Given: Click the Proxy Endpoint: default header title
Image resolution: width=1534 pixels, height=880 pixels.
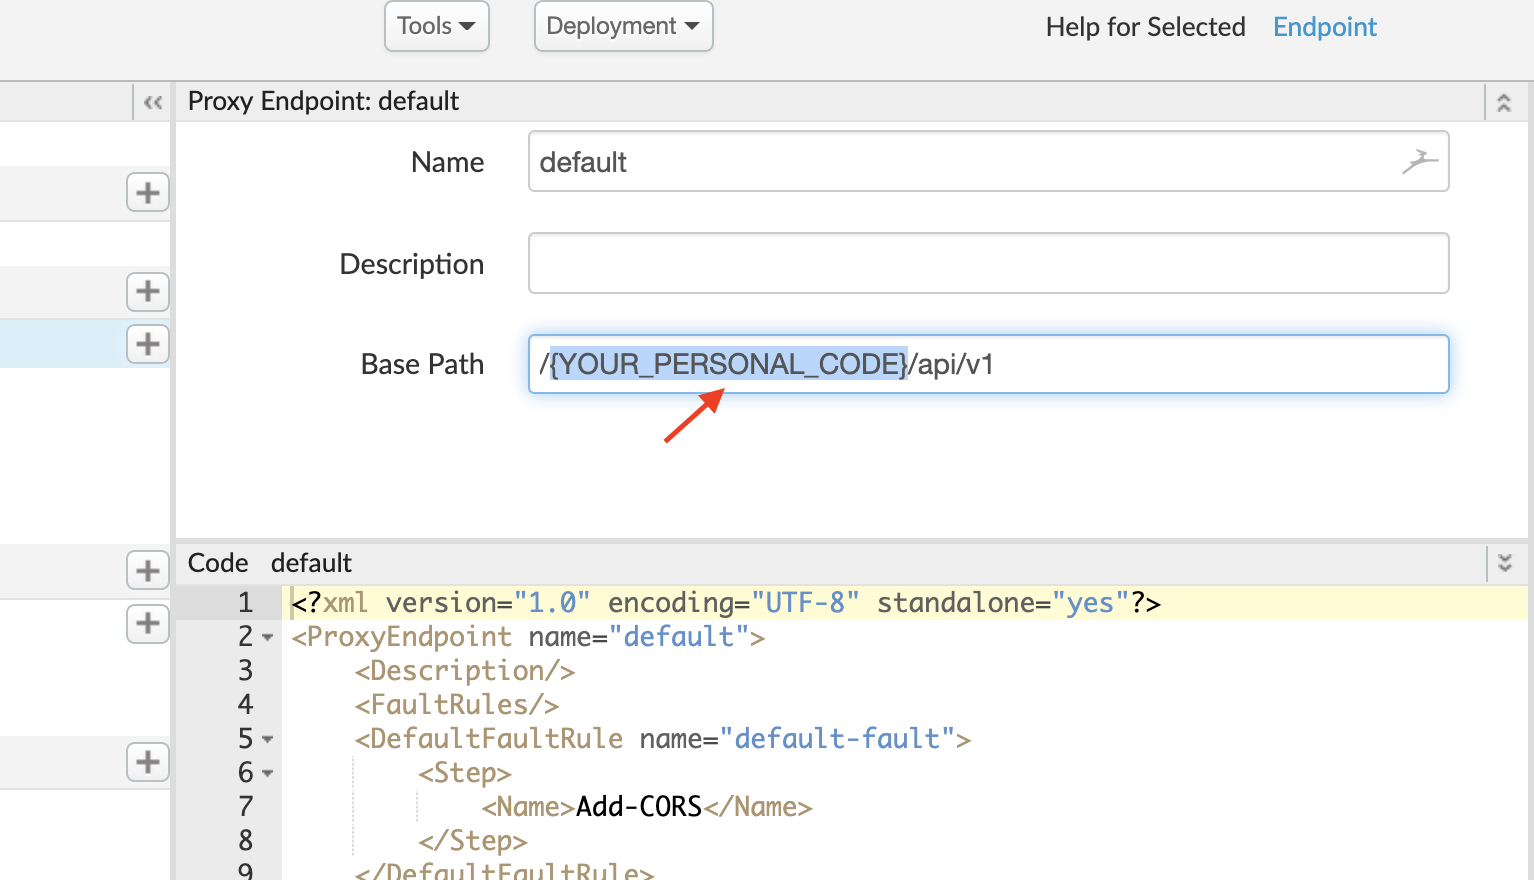Looking at the screenshot, I should [x=323, y=101].
